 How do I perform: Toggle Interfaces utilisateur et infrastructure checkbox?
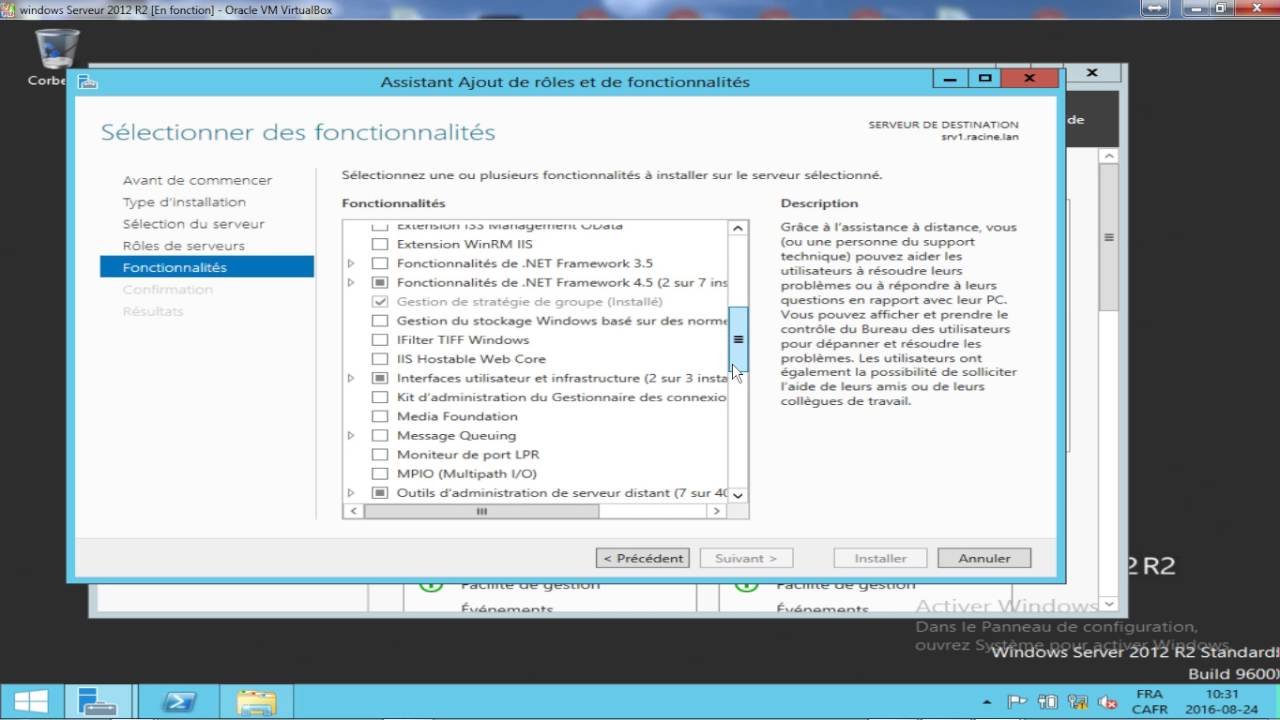click(379, 378)
